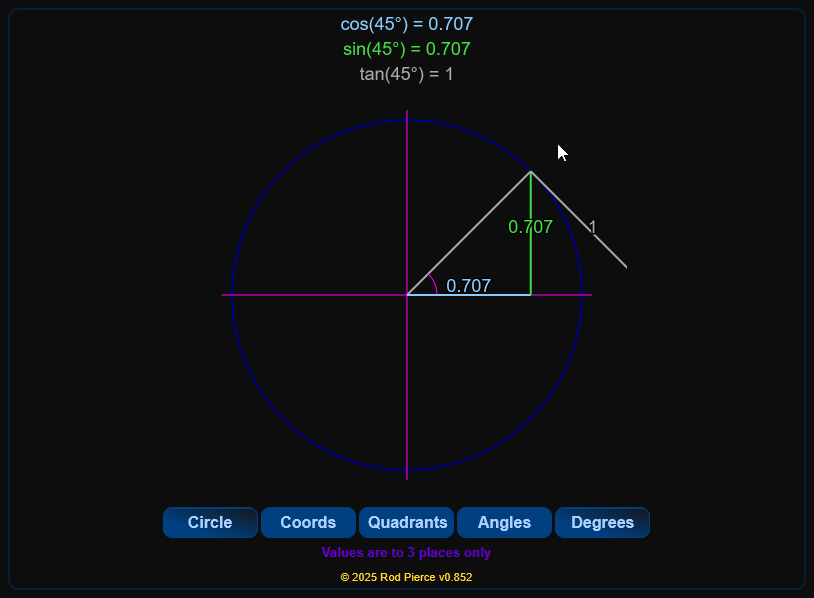Open the Coords view button
Screen dimensions: 814x598
[308, 522]
